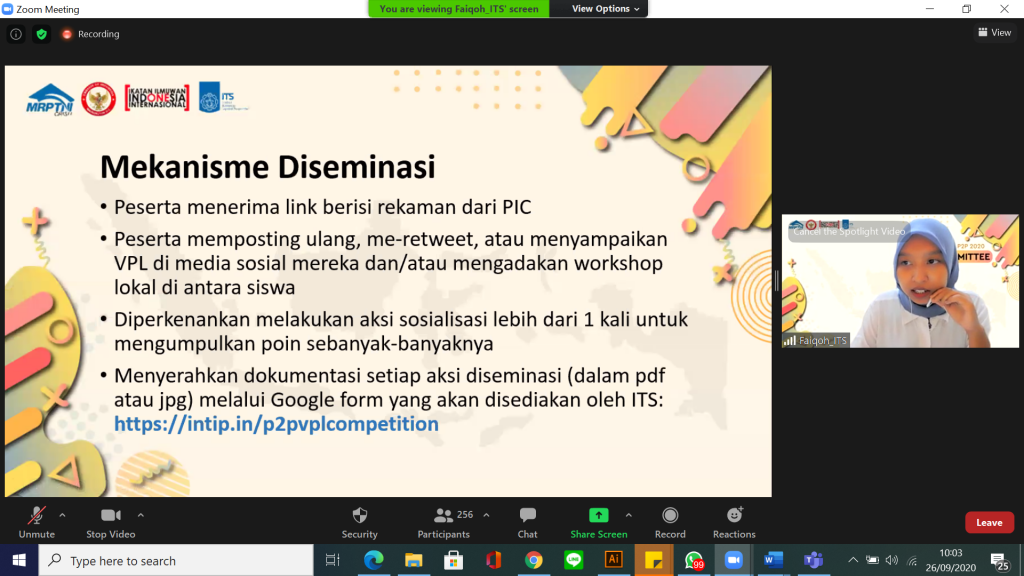Click the green Share Screen icon
1024x576 pixels.
598,516
